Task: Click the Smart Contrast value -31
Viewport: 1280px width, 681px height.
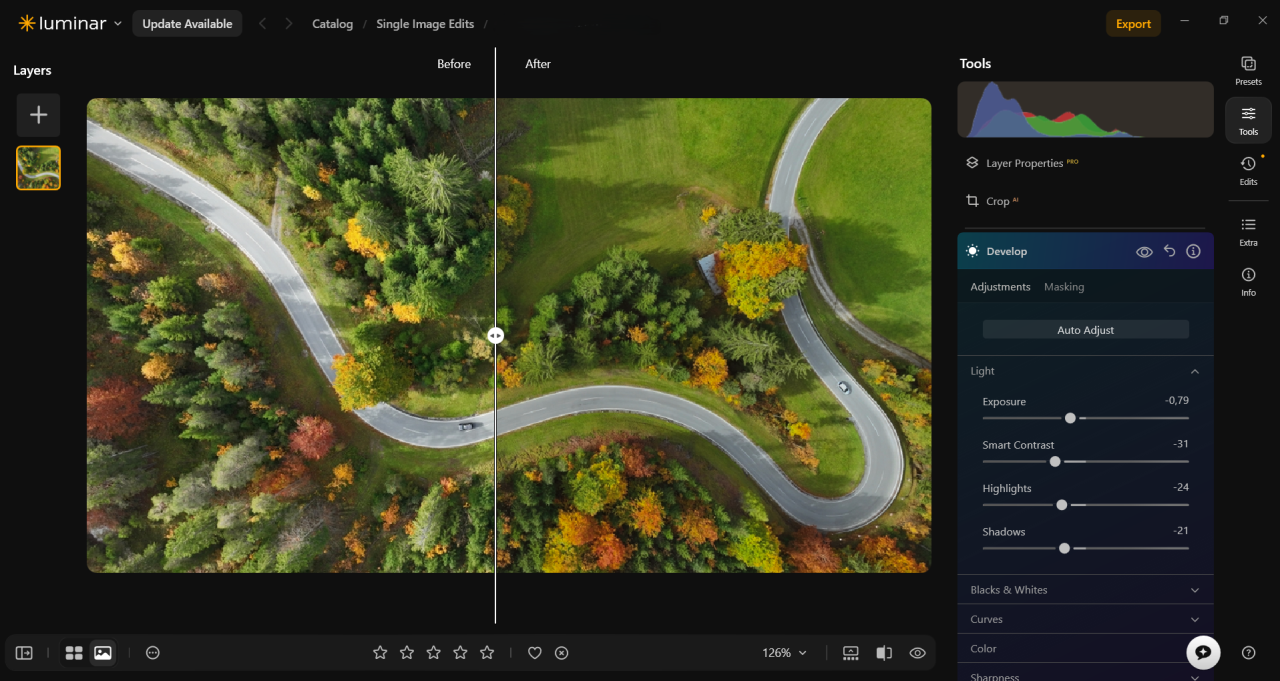Action: click(x=1181, y=444)
